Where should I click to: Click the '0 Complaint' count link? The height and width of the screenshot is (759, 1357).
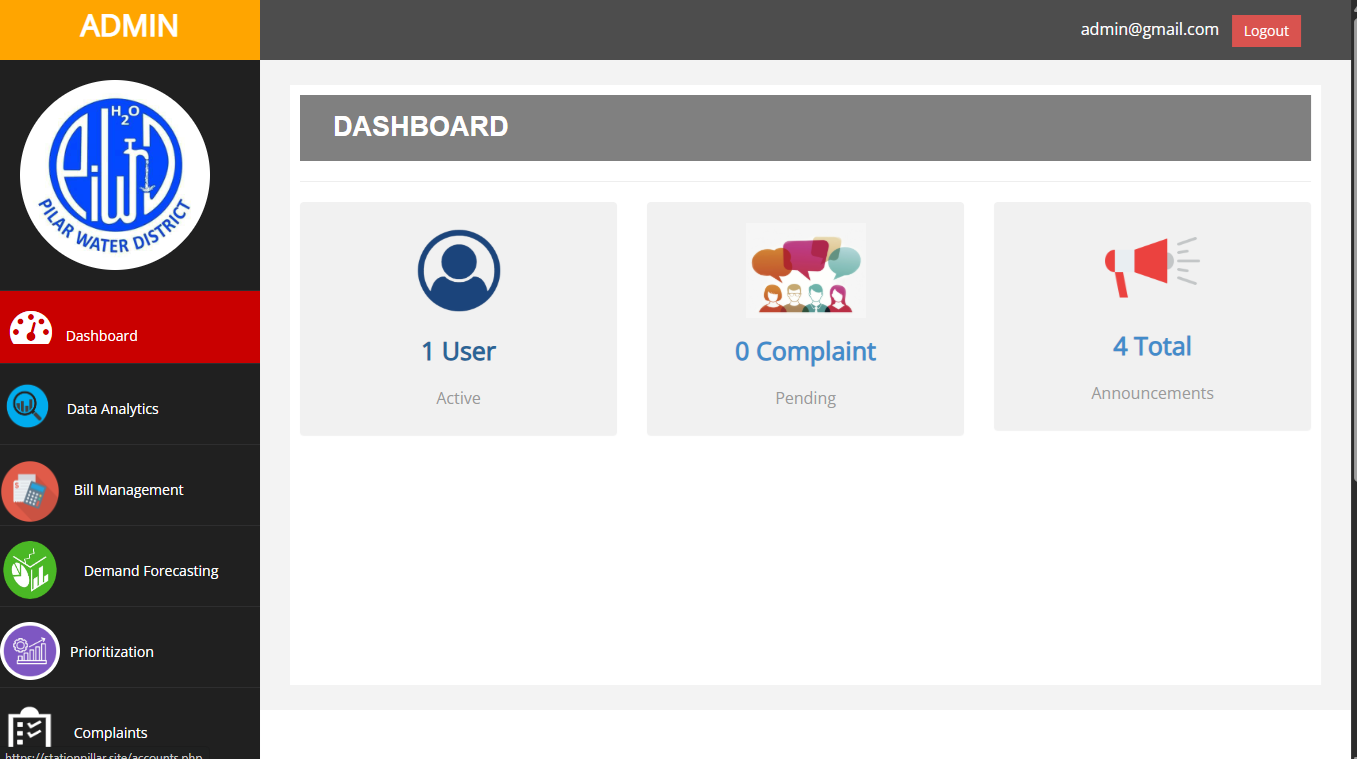(x=805, y=351)
